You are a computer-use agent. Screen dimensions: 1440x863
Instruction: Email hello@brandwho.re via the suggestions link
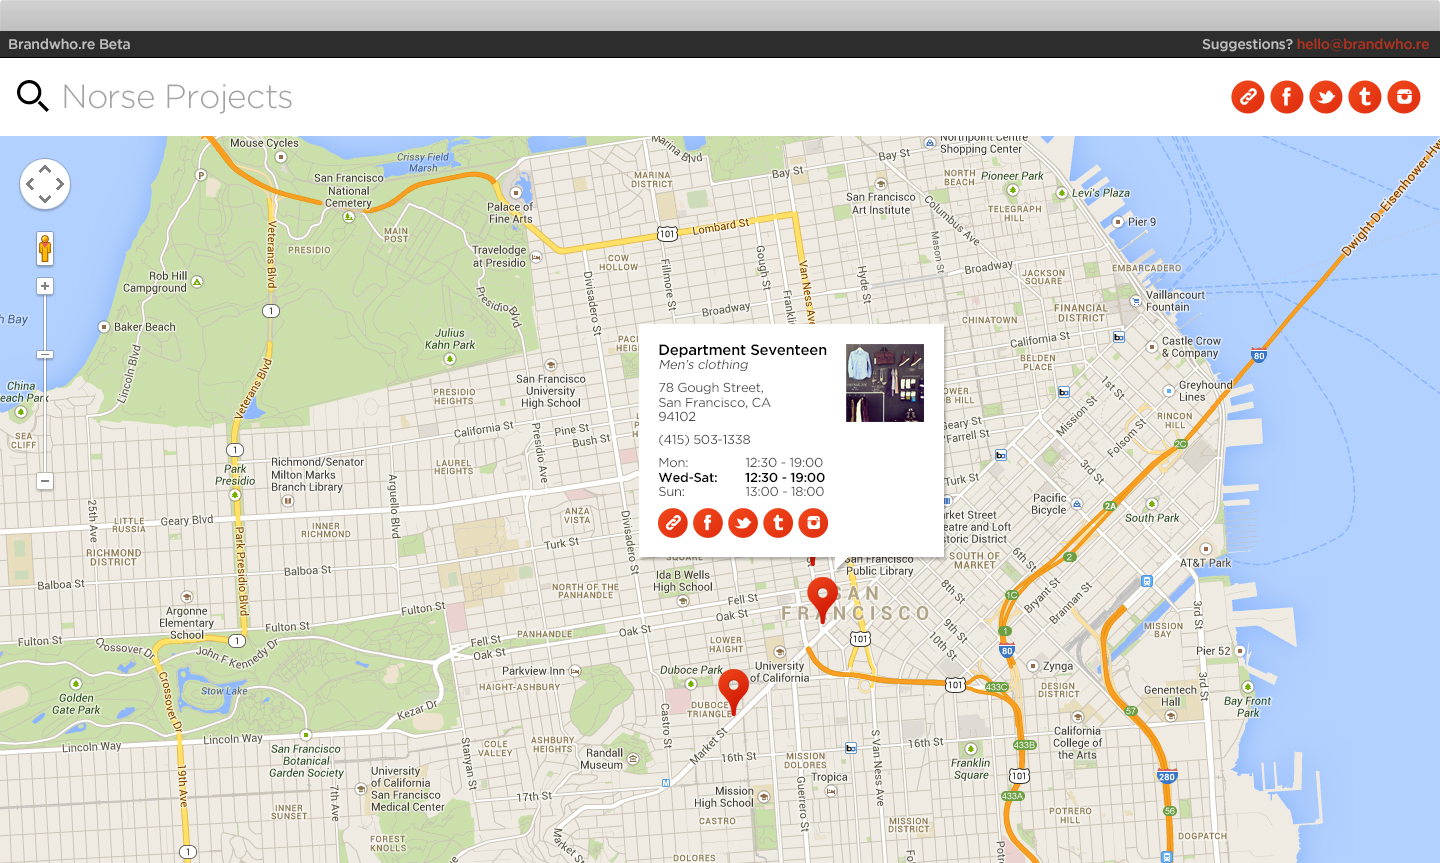pos(1363,44)
